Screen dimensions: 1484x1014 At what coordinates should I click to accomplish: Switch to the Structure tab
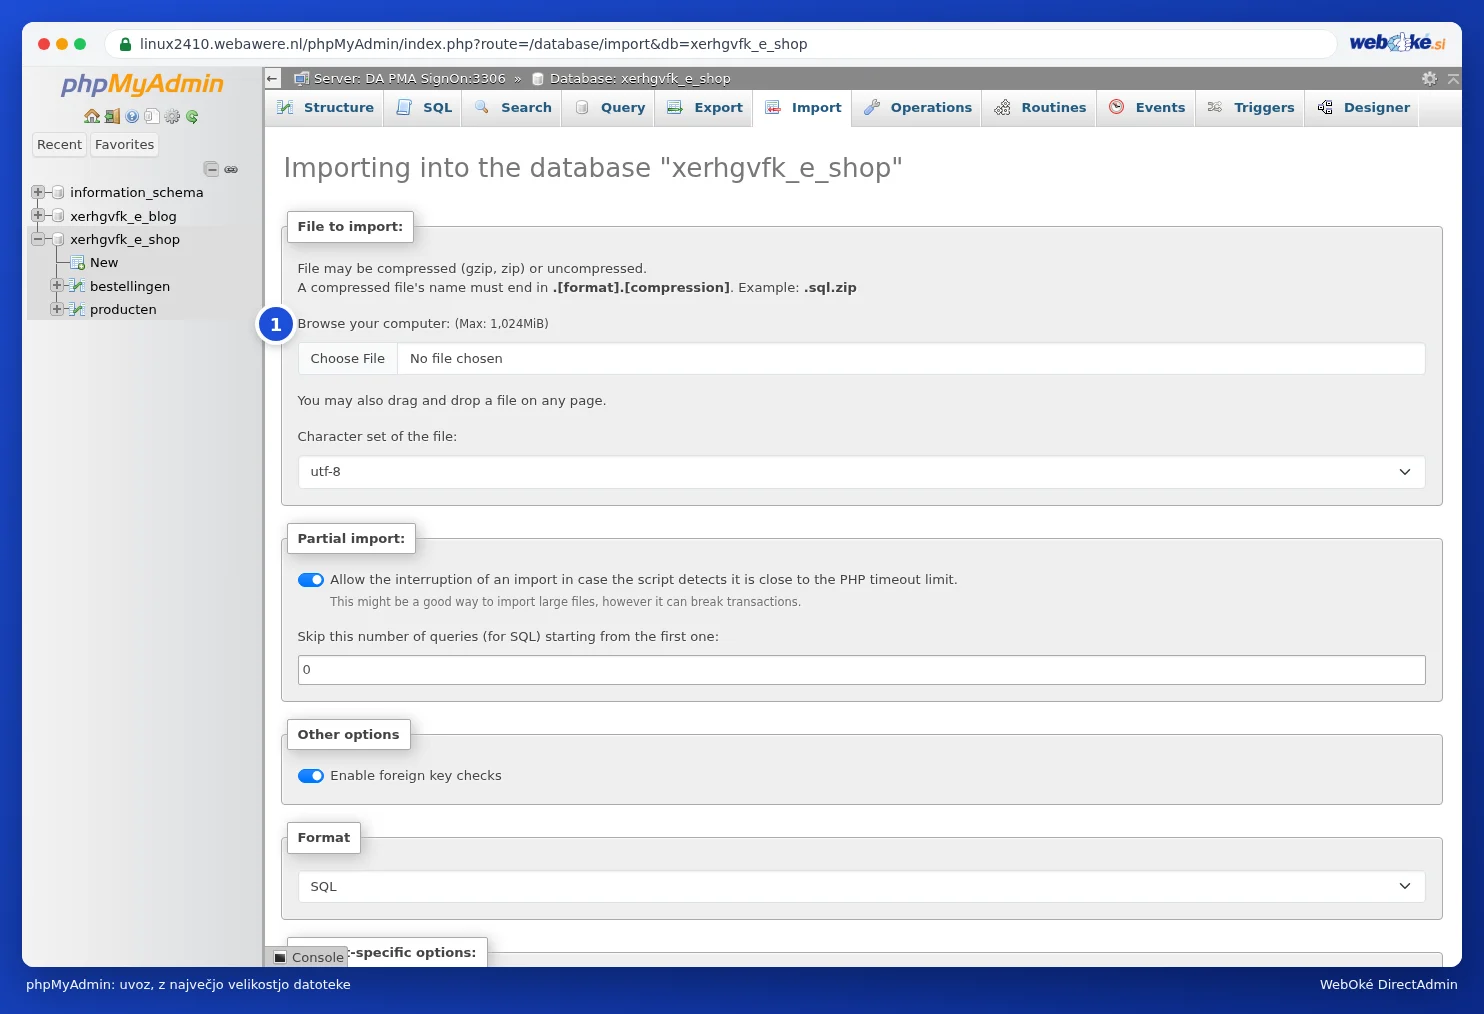pyautogui.click(x=325, y=108)
